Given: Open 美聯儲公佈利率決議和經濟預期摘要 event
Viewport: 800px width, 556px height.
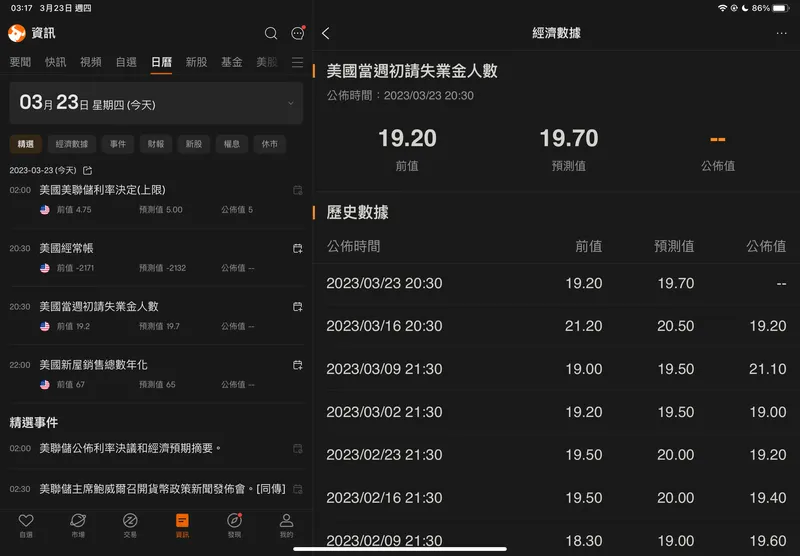Looking at the screenshot, I should [156, 448].
